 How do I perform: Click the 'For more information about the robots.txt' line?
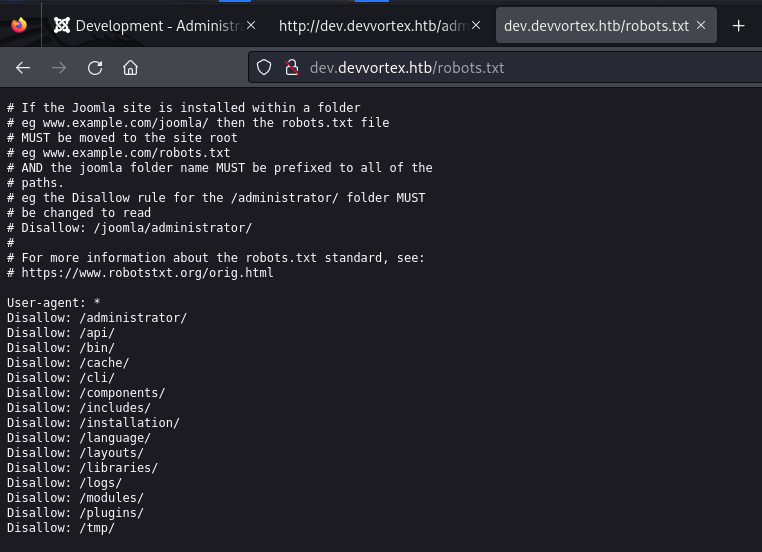pyautogui.click(x=216, y=258)
